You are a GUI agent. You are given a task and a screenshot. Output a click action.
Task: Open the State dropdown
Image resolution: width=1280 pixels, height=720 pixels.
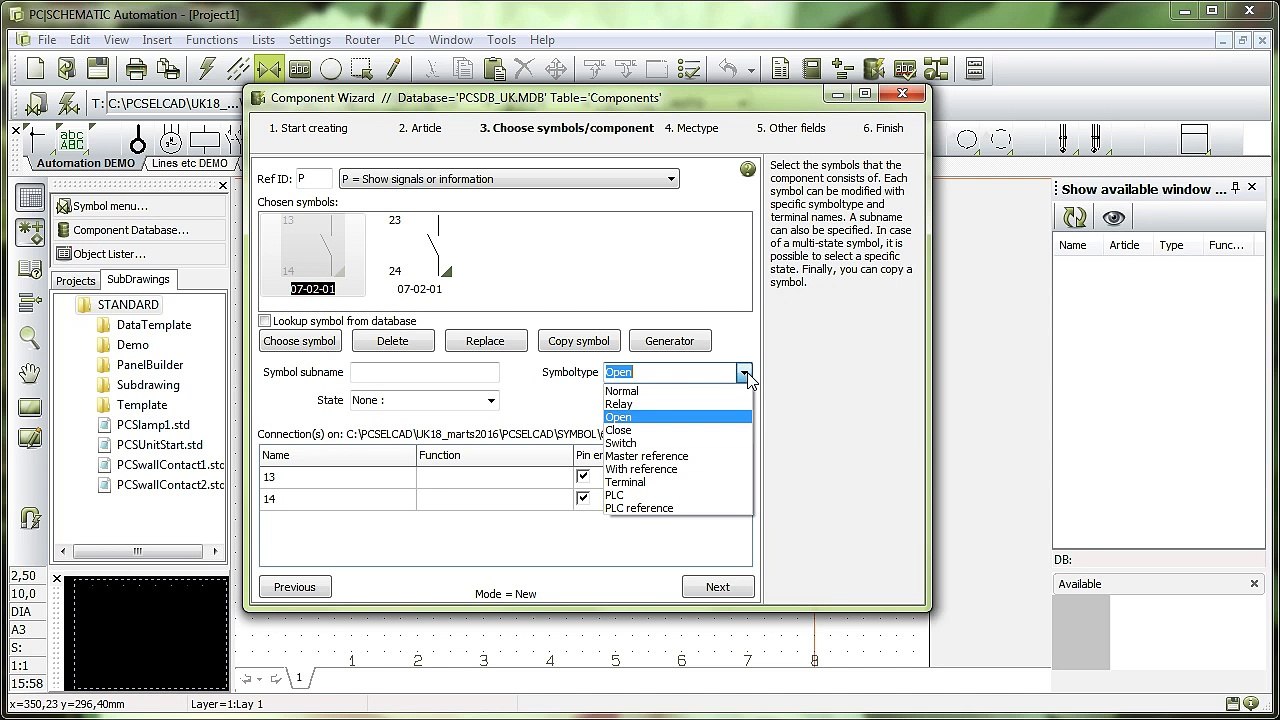coord(491,400)
